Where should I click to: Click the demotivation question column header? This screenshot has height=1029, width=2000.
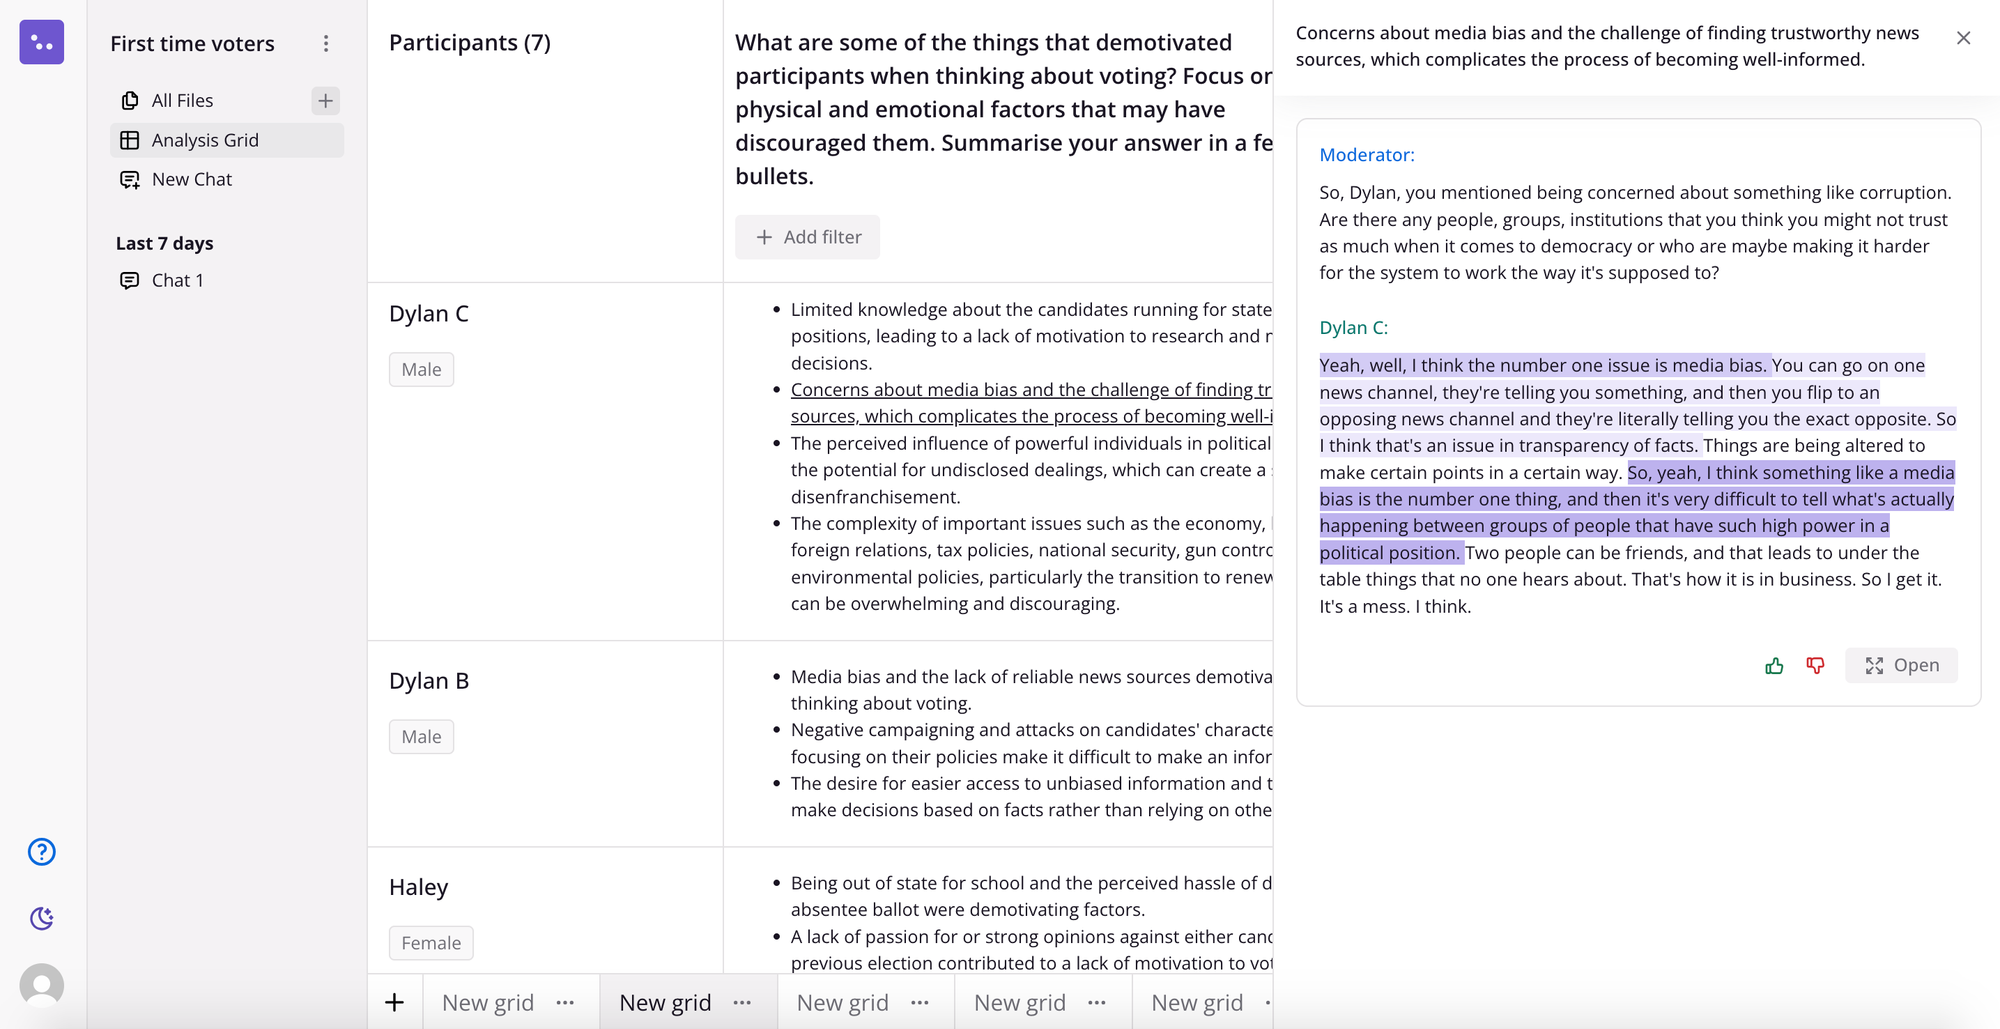1003,109
